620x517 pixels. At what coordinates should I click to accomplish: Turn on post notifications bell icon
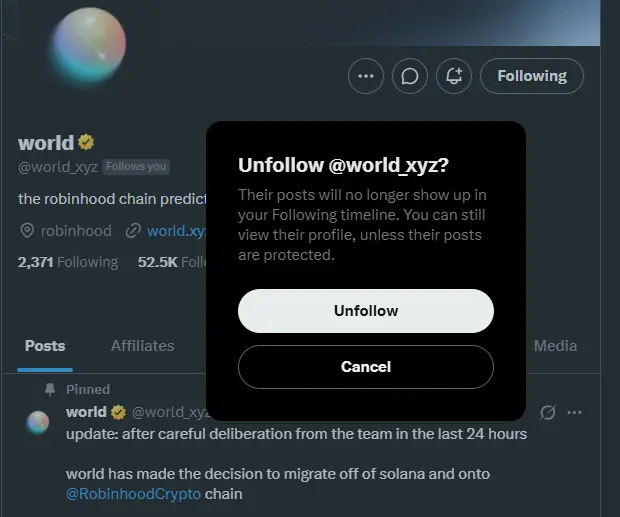tap(454, 76)
